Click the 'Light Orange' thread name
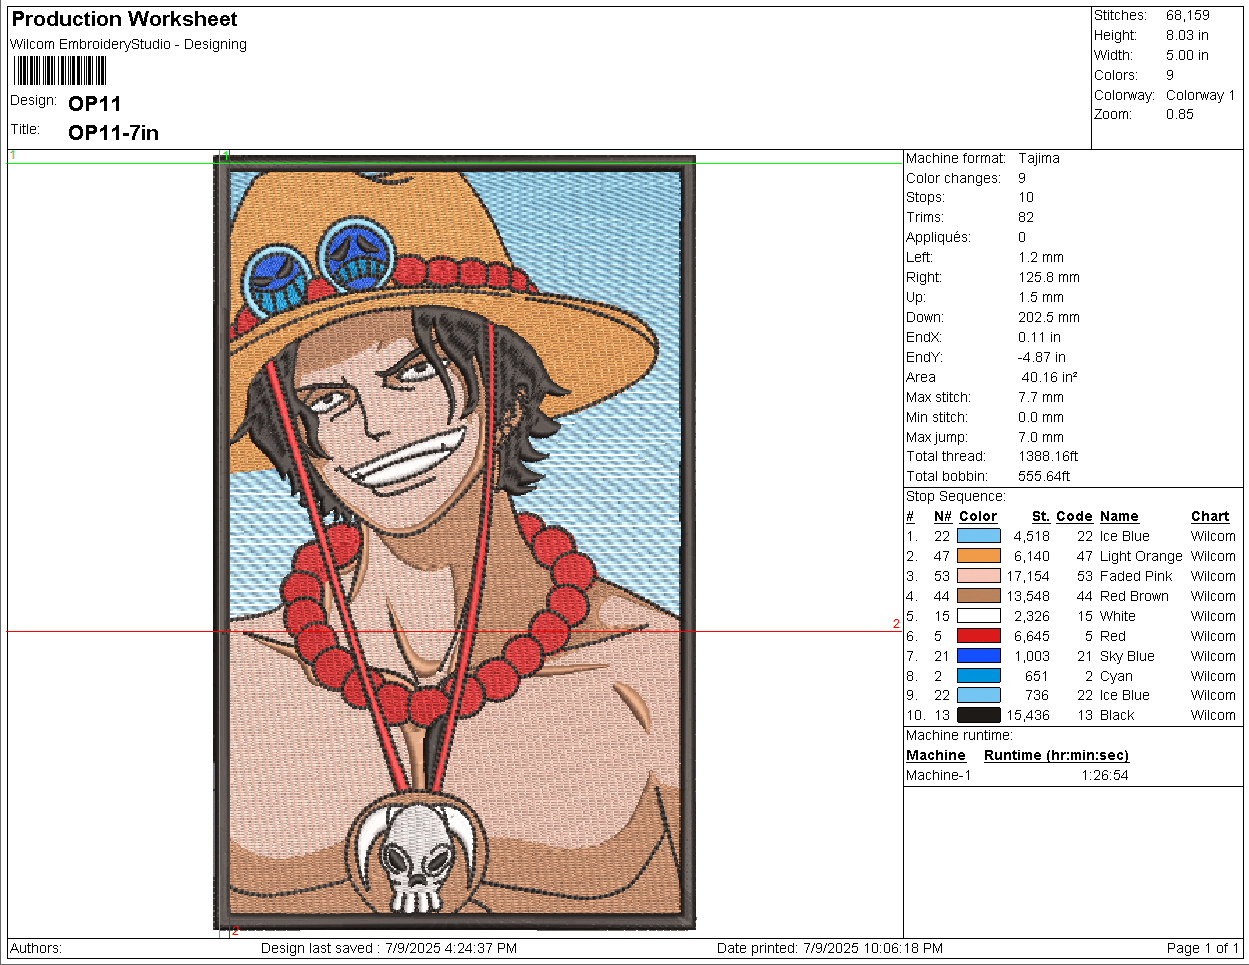 pyautogui.click(x=1141, y=556)
